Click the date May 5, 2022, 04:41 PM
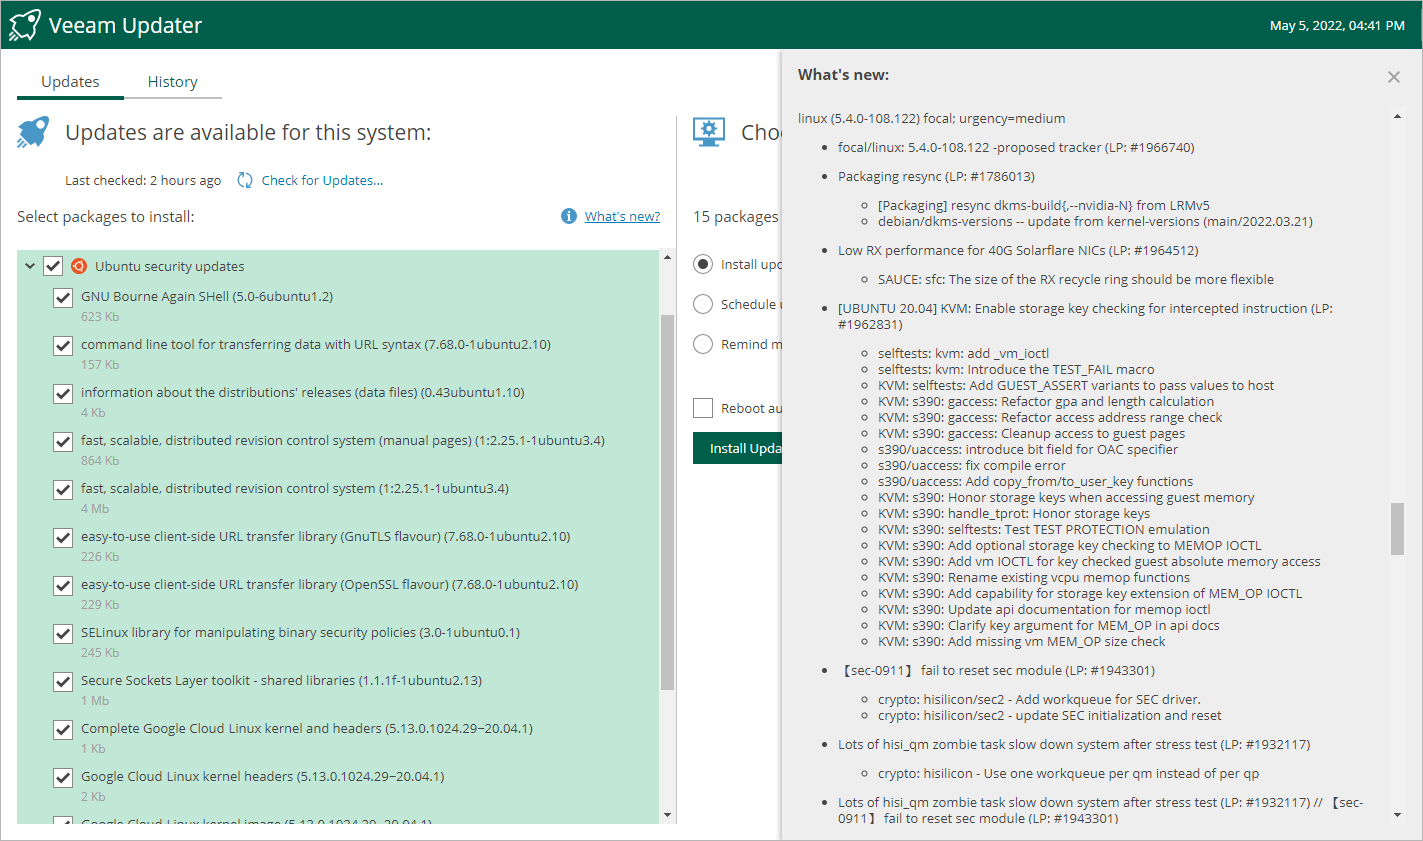This screenshot has height=841, width=1423. [1337, 25]
